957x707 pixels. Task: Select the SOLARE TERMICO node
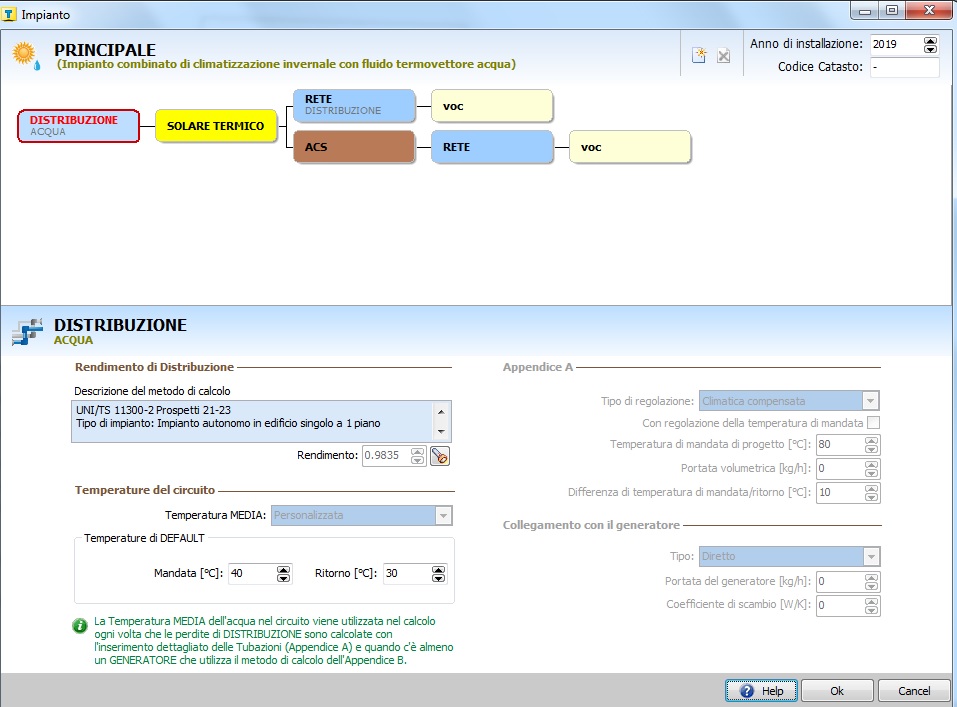click(x=215, y=127)
